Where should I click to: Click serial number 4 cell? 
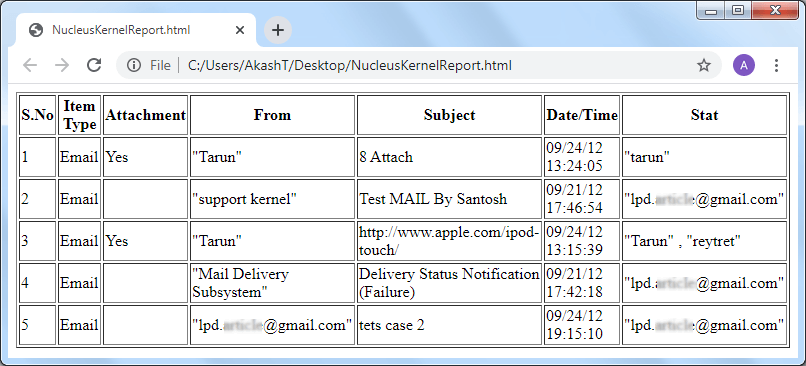38,283
